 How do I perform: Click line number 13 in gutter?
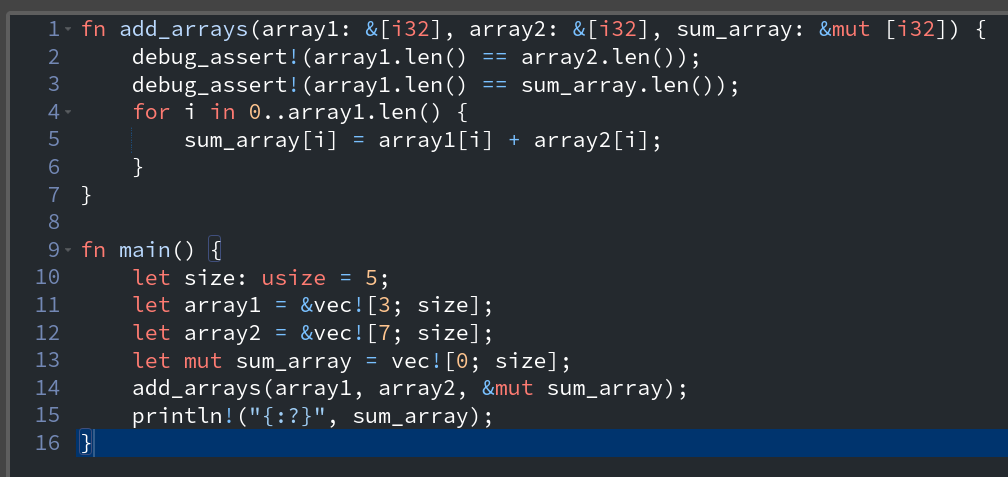point(47,361)
